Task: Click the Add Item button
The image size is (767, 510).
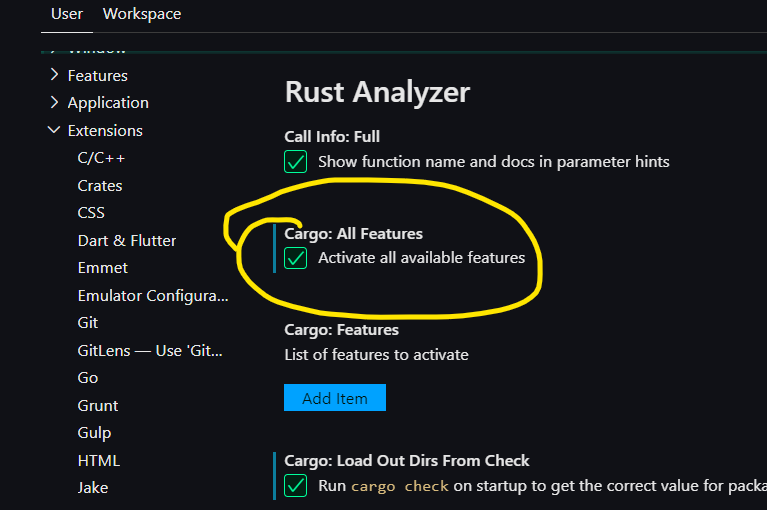Action: click(x=335, y=398)
